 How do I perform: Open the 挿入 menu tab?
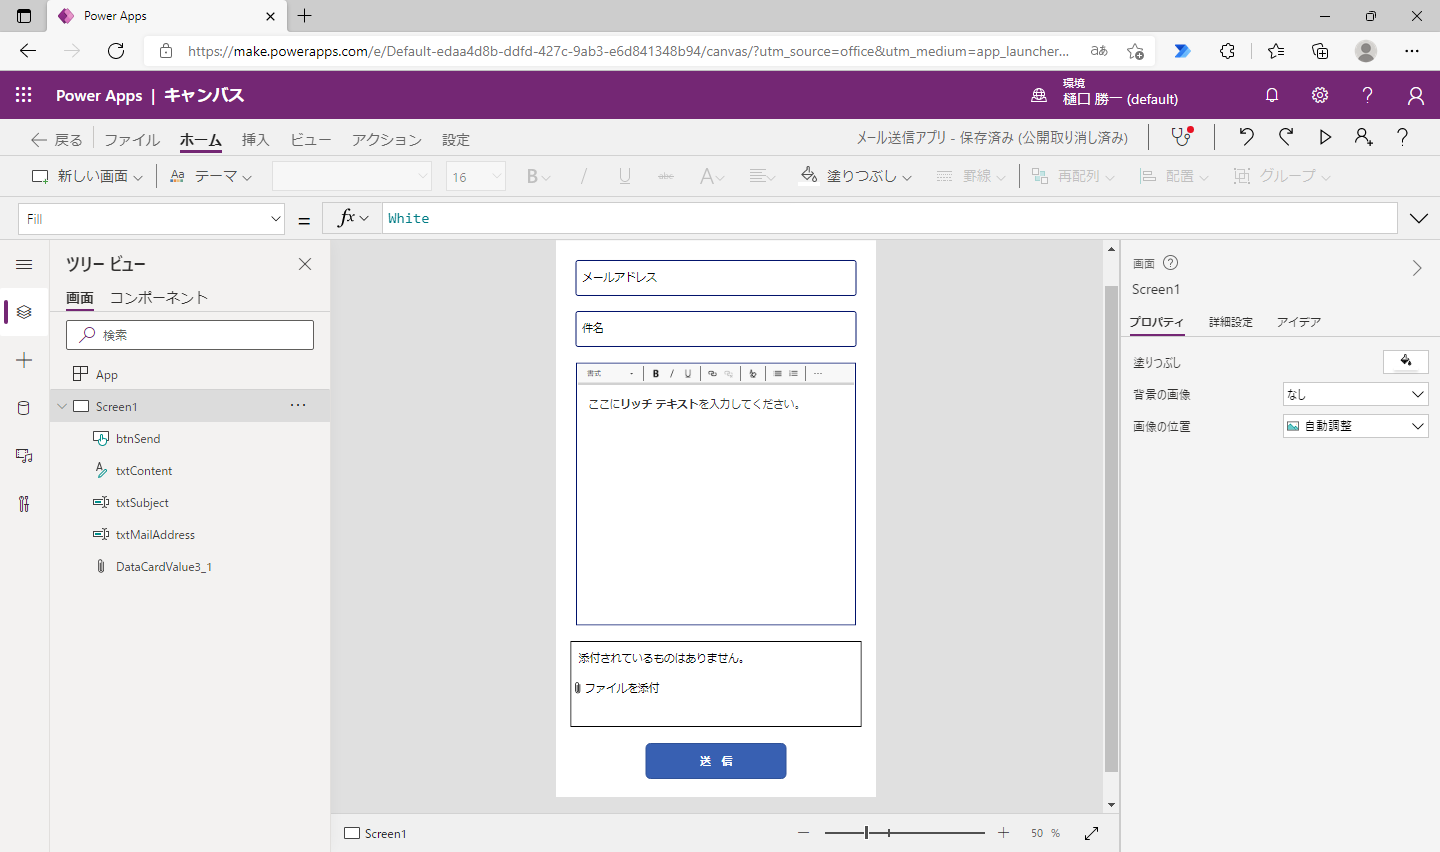pos(256,139)
